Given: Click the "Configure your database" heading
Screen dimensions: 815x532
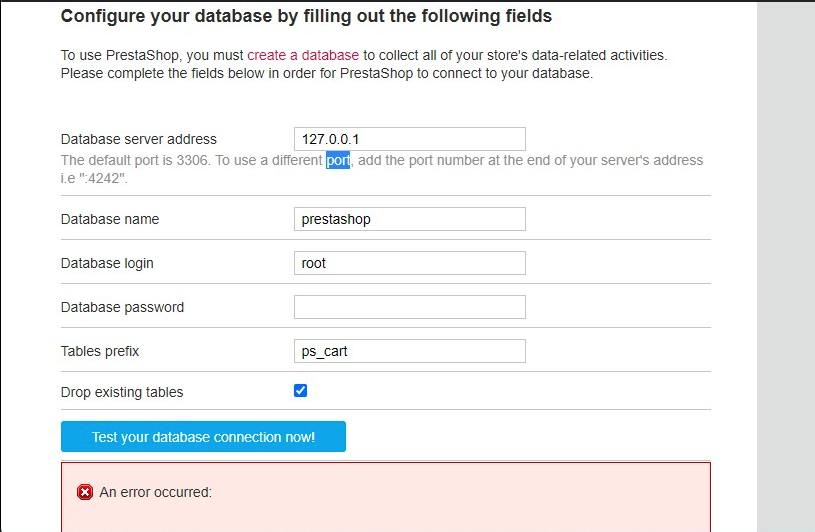Looking at the screenshot, I should coord(306,16).
